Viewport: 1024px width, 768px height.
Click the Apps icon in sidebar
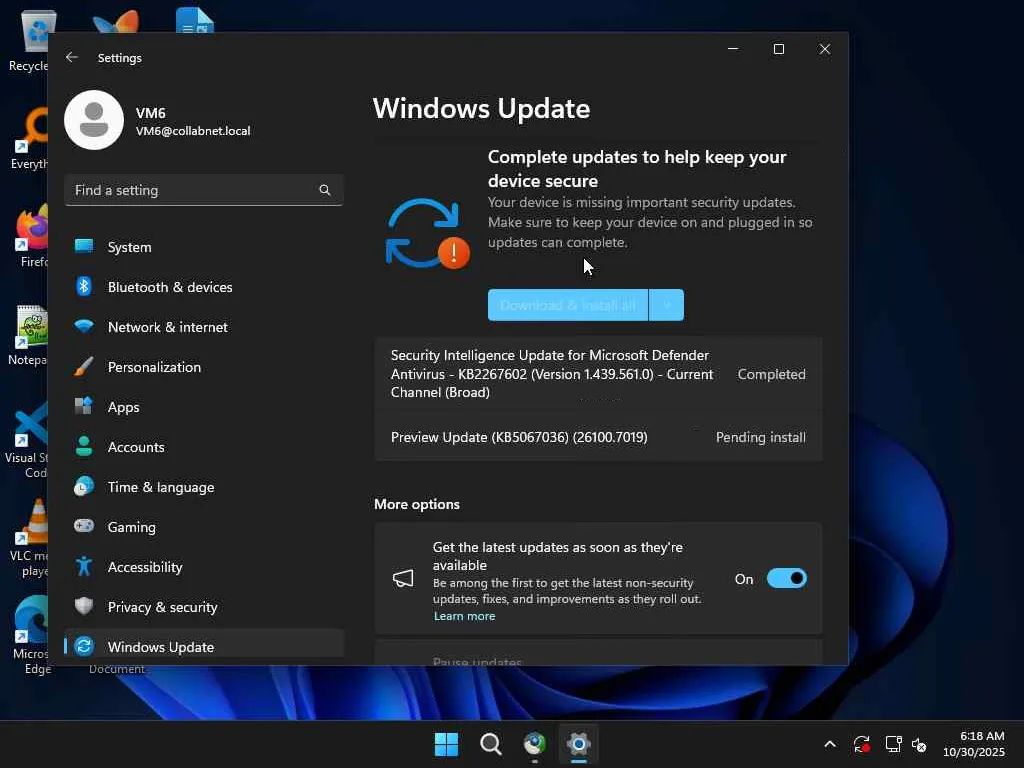click(84, 406)
